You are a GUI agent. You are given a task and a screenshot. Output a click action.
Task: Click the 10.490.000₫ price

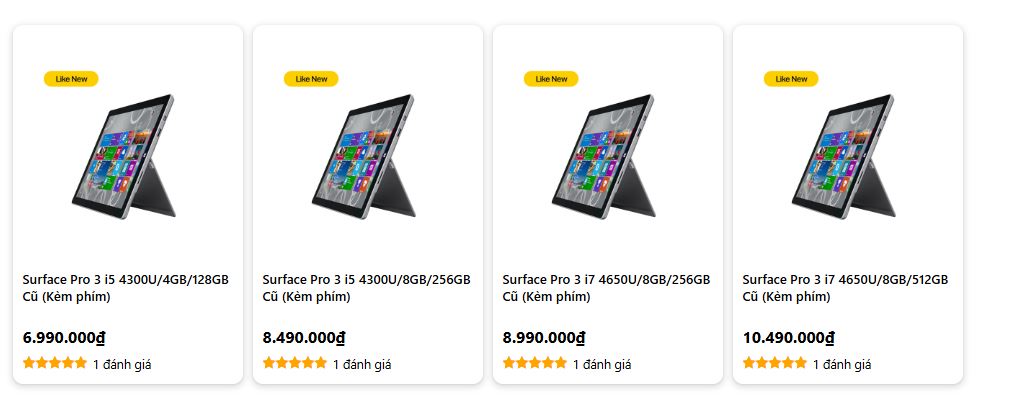point(789,338)
